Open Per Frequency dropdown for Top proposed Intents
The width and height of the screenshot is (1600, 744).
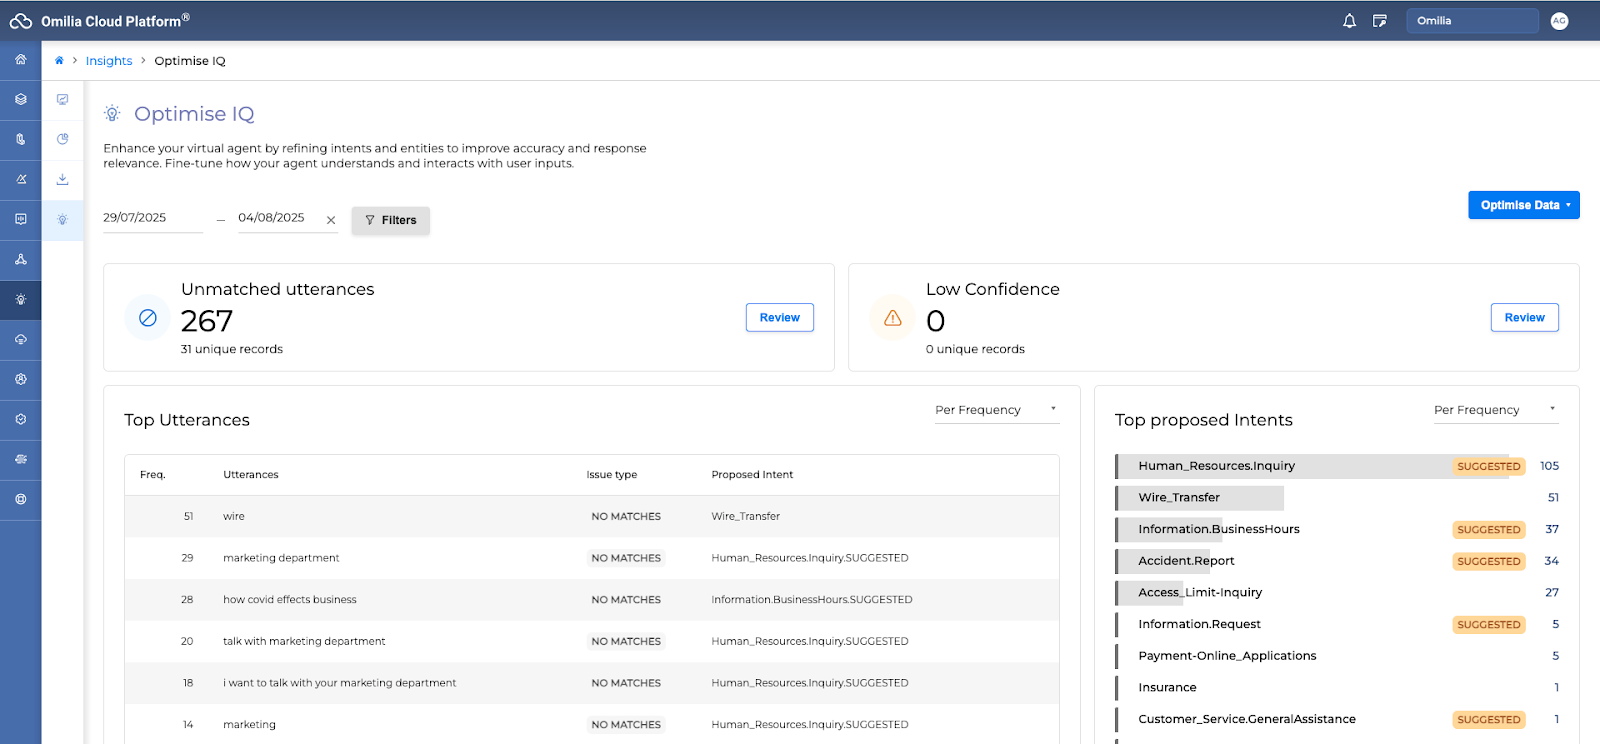tap(1495, 410)
